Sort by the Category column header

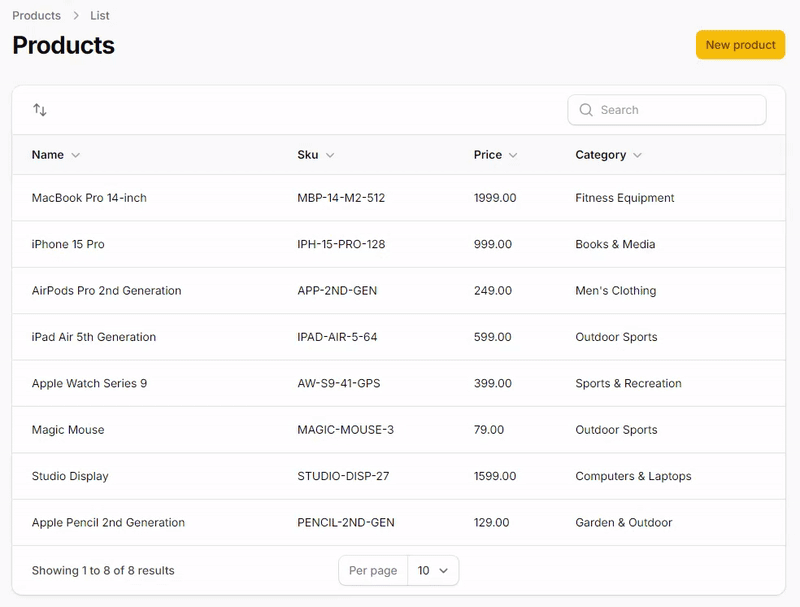608,155
